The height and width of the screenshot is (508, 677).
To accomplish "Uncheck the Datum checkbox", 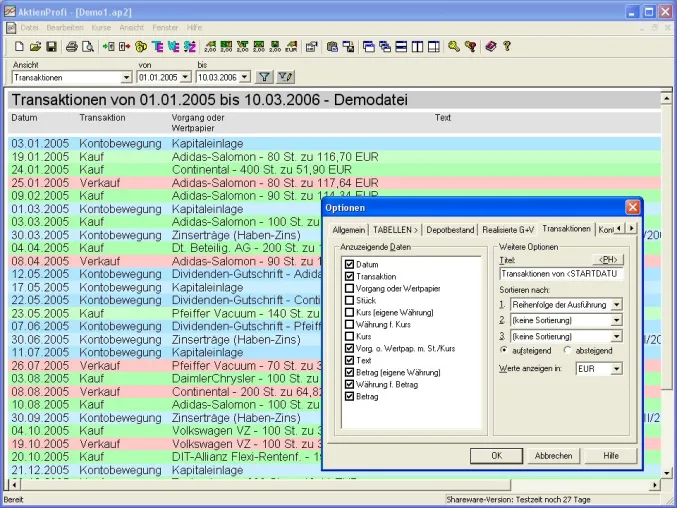I will coord(349,264).
